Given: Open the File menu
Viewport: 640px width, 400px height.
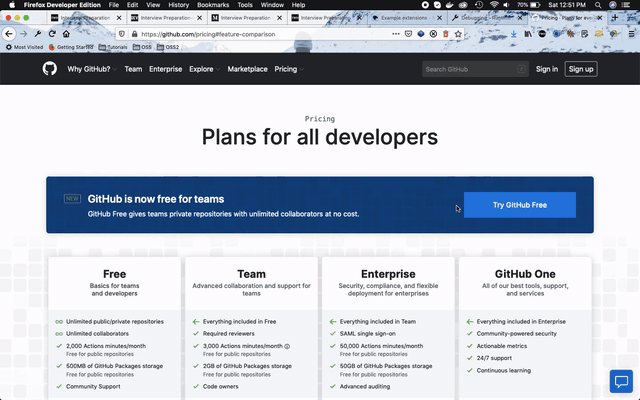Looking at the screenshot, I should click(113, 5).
